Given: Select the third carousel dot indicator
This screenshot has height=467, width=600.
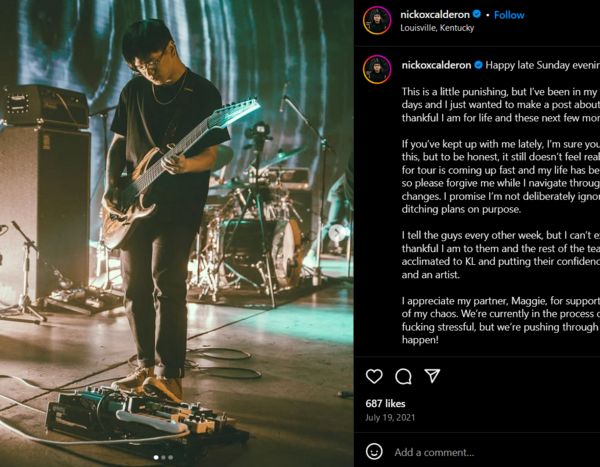Looking at the screenshot, I should (170, 457).
